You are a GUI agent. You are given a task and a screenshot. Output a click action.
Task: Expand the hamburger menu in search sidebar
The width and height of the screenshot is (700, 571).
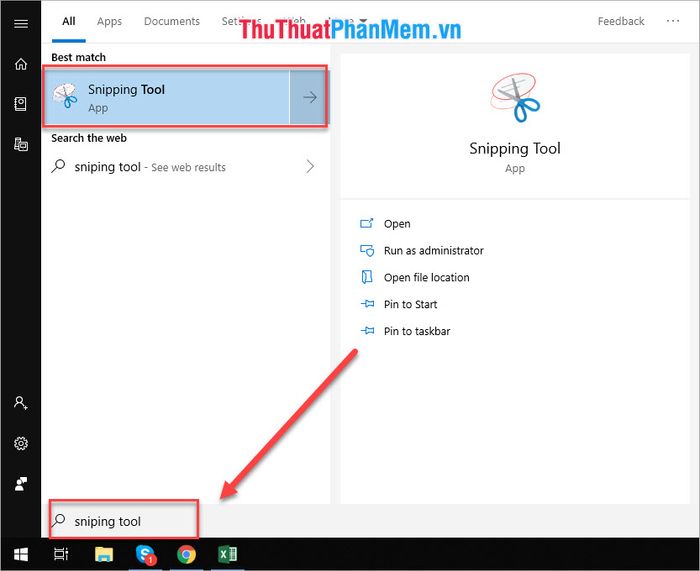click(x=21, y=24)
